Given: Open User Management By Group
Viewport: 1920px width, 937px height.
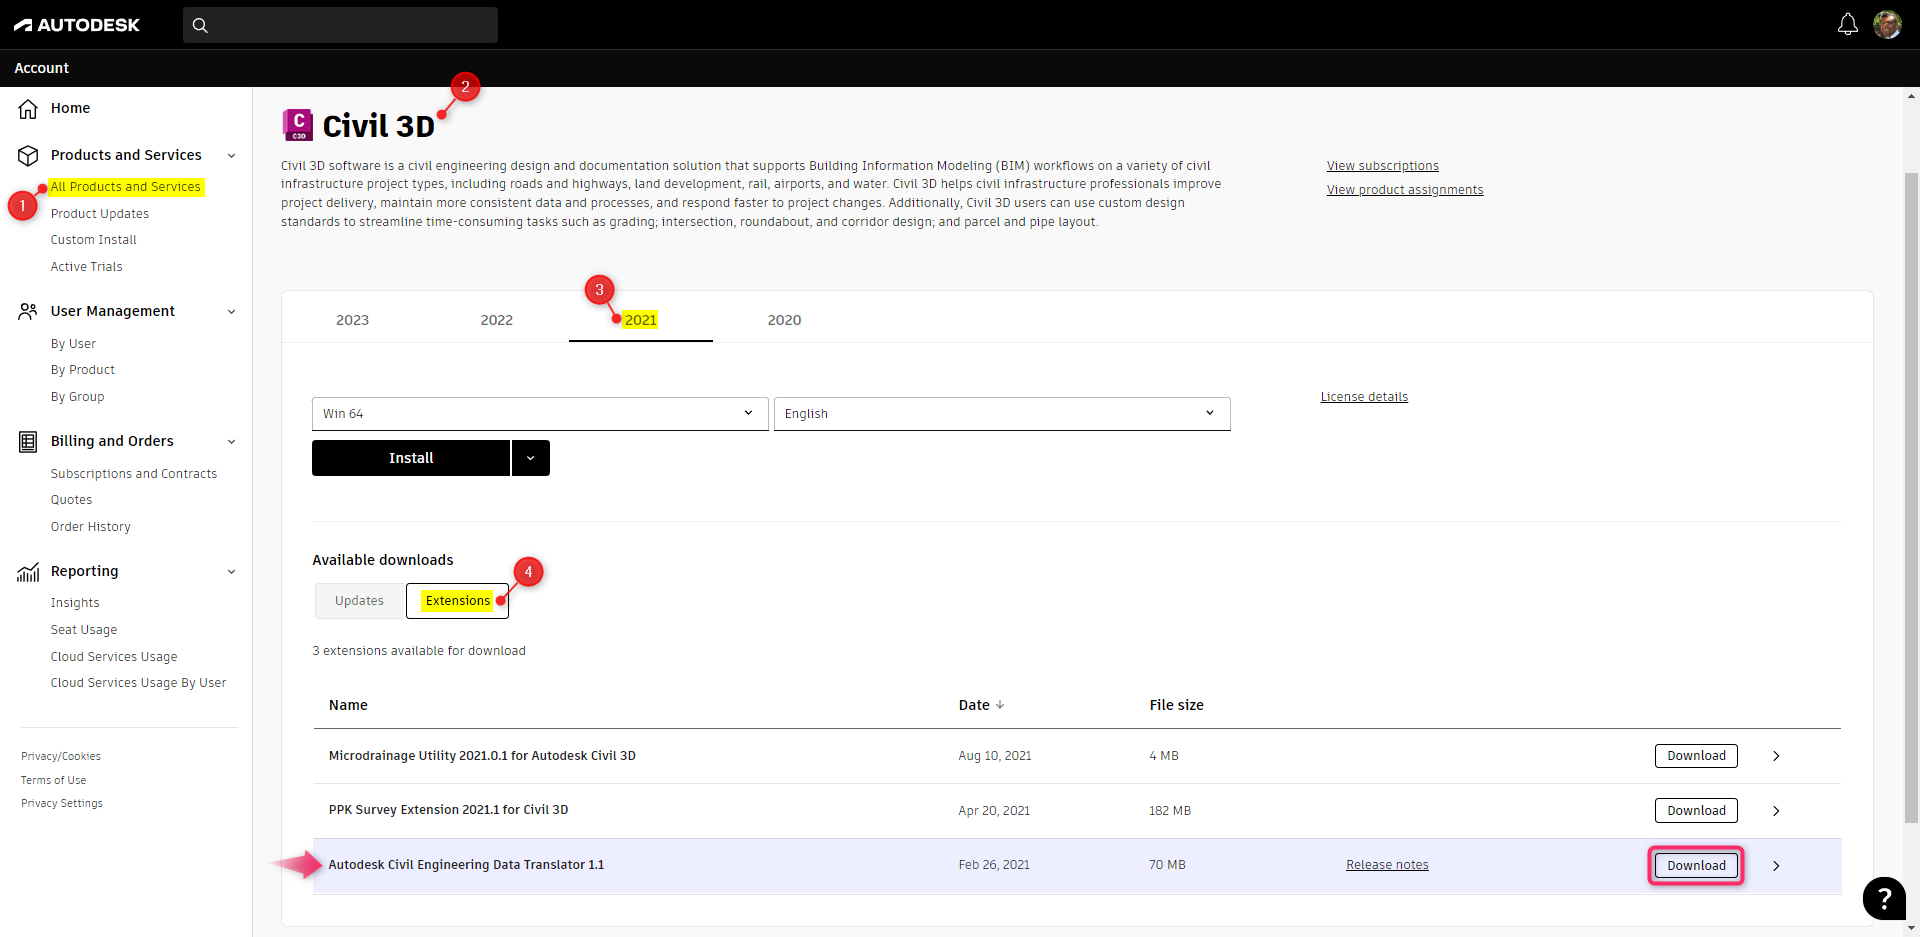Looking at the screenshot, I should point(78,397).
